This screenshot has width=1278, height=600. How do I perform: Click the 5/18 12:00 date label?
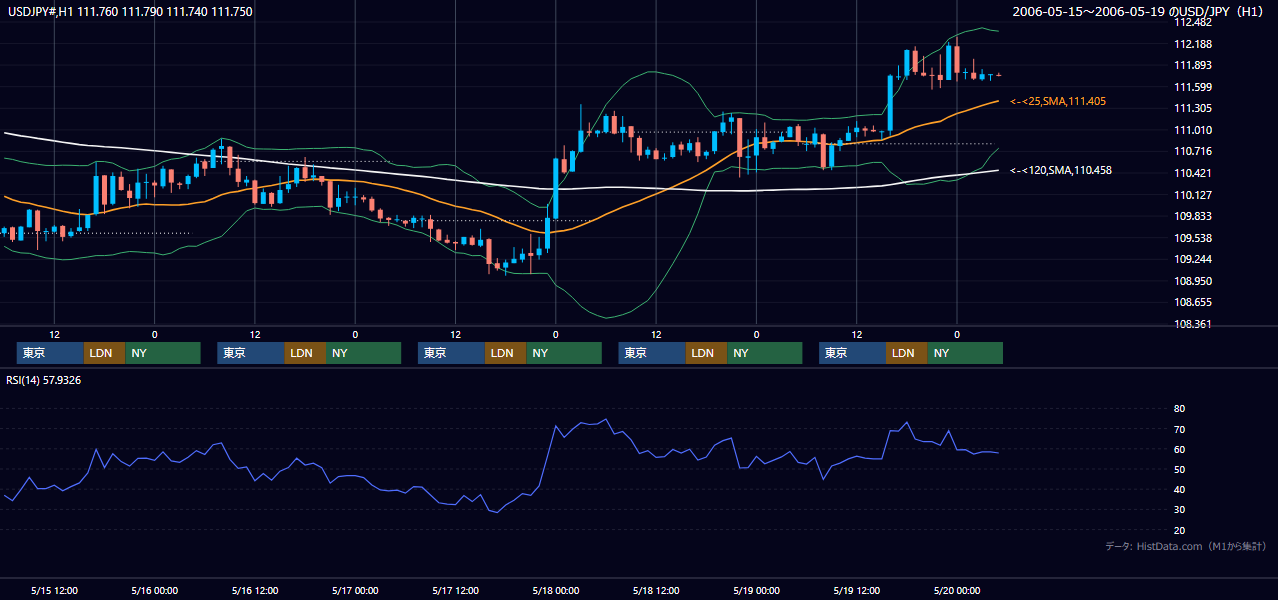point(656,591)
